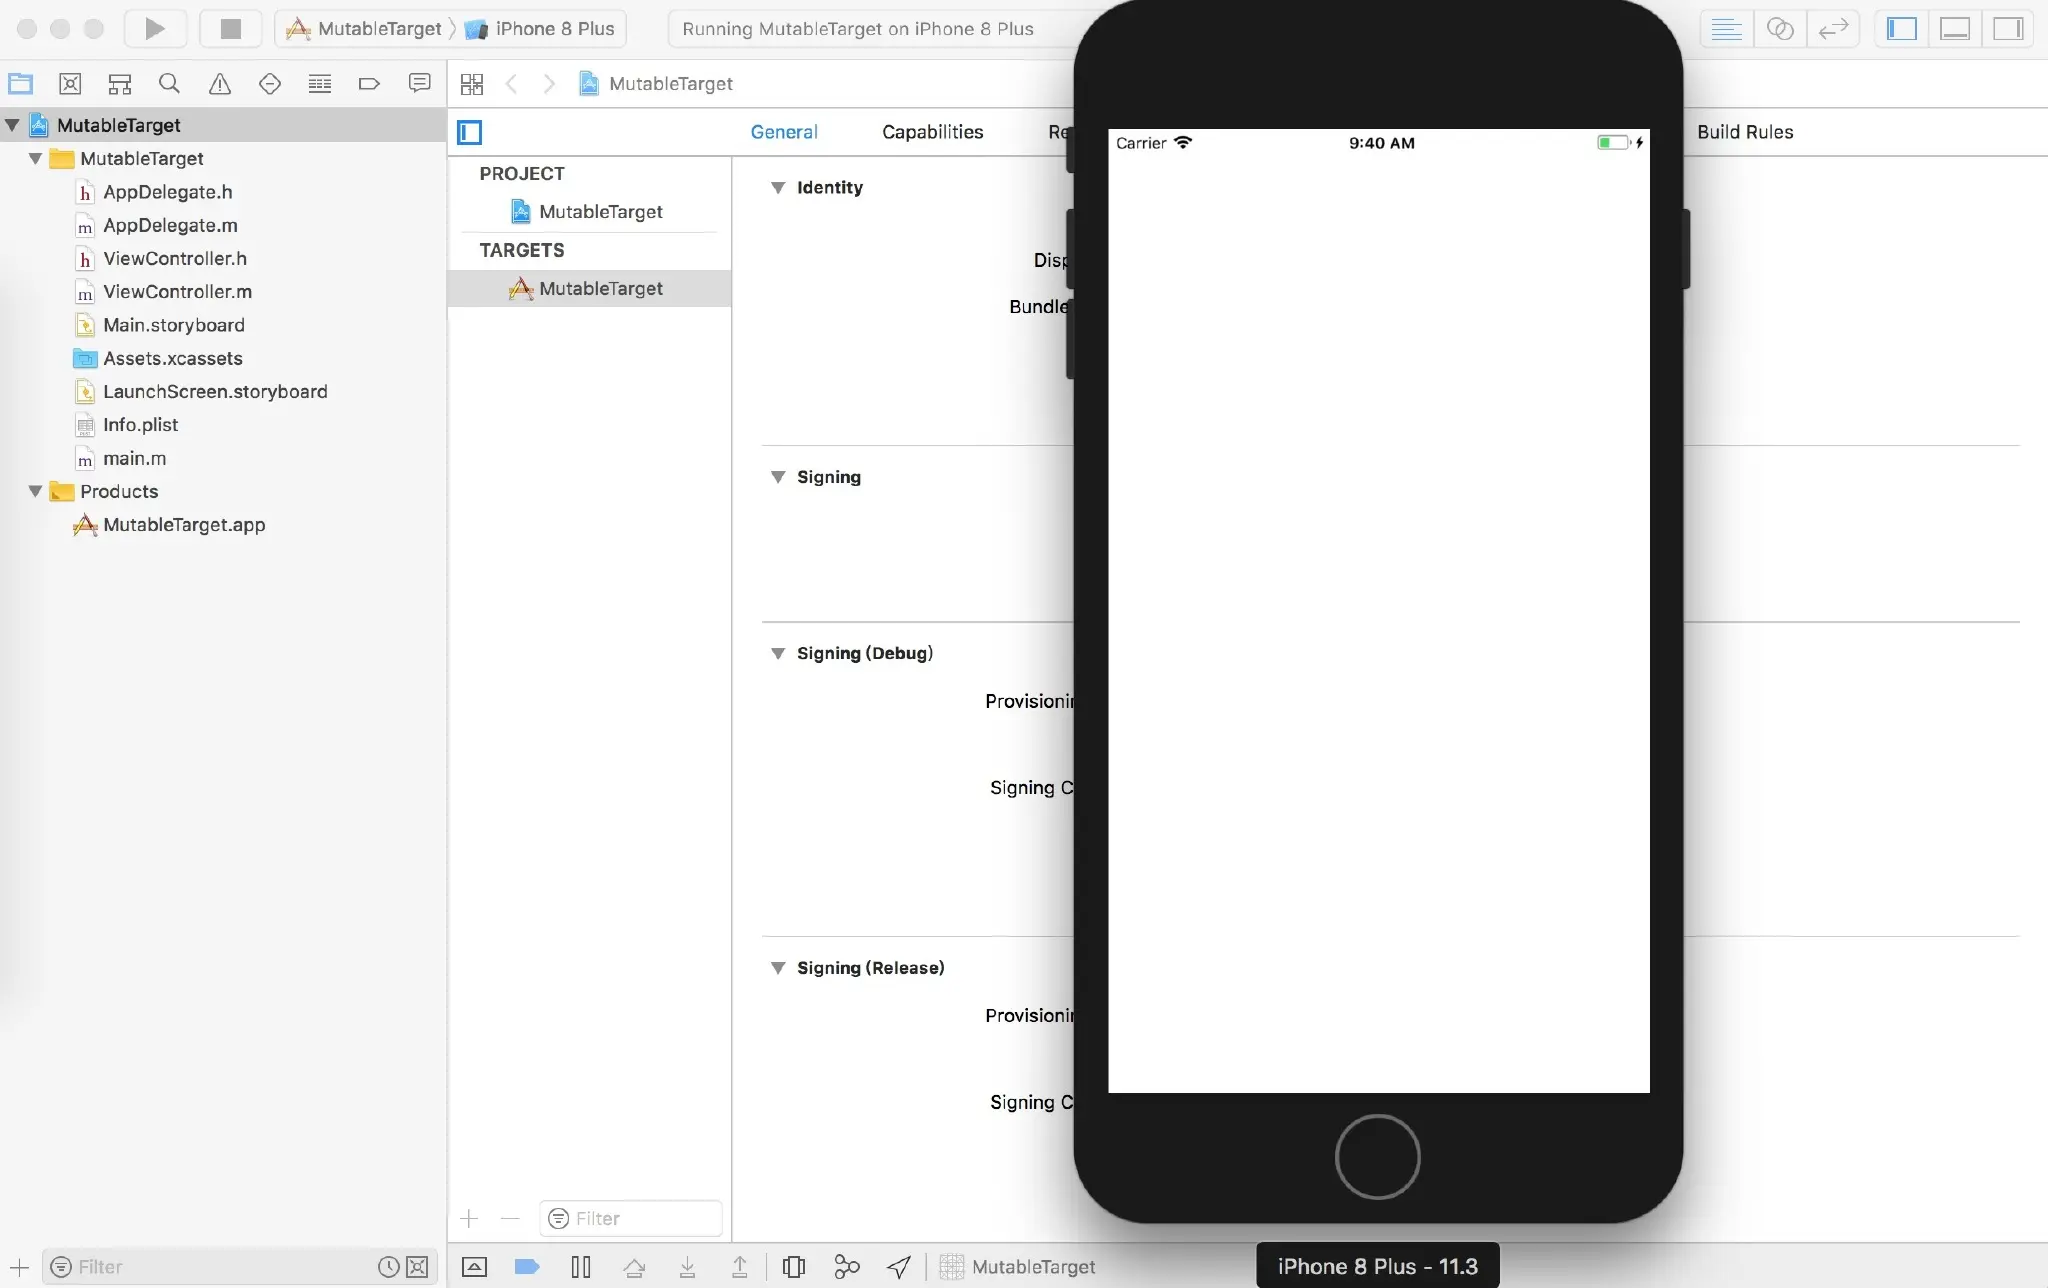The image size is (2048, 1288).
Task: Open the Source Control navigator
Action: pyautogui.click(x=70, y=84)
